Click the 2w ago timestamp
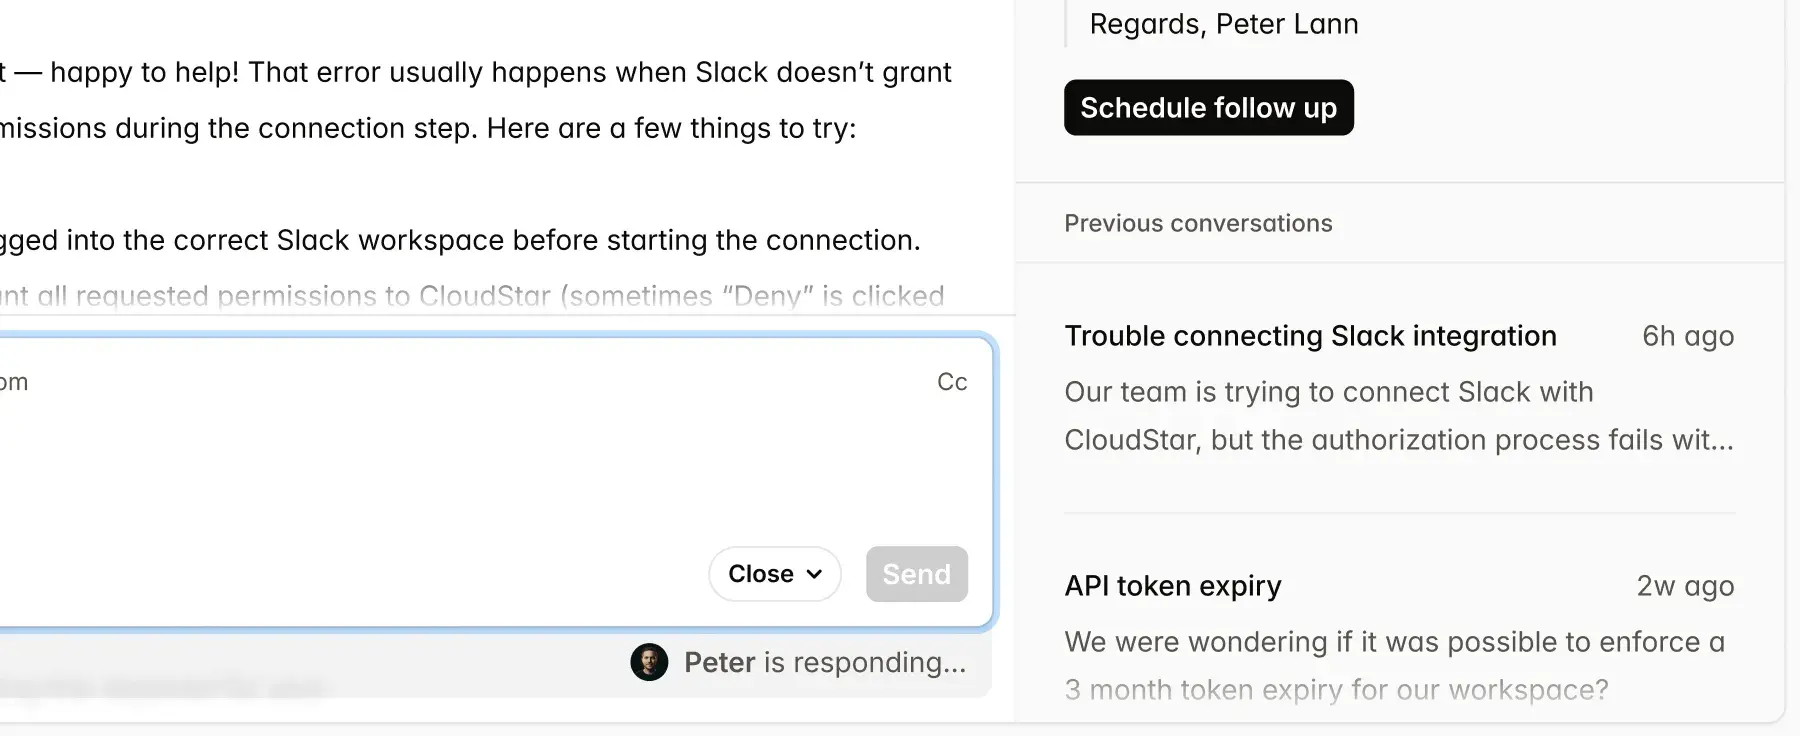Viewport: 1800px width, 736px height. pyautogui.click(x=1686, y=586)
